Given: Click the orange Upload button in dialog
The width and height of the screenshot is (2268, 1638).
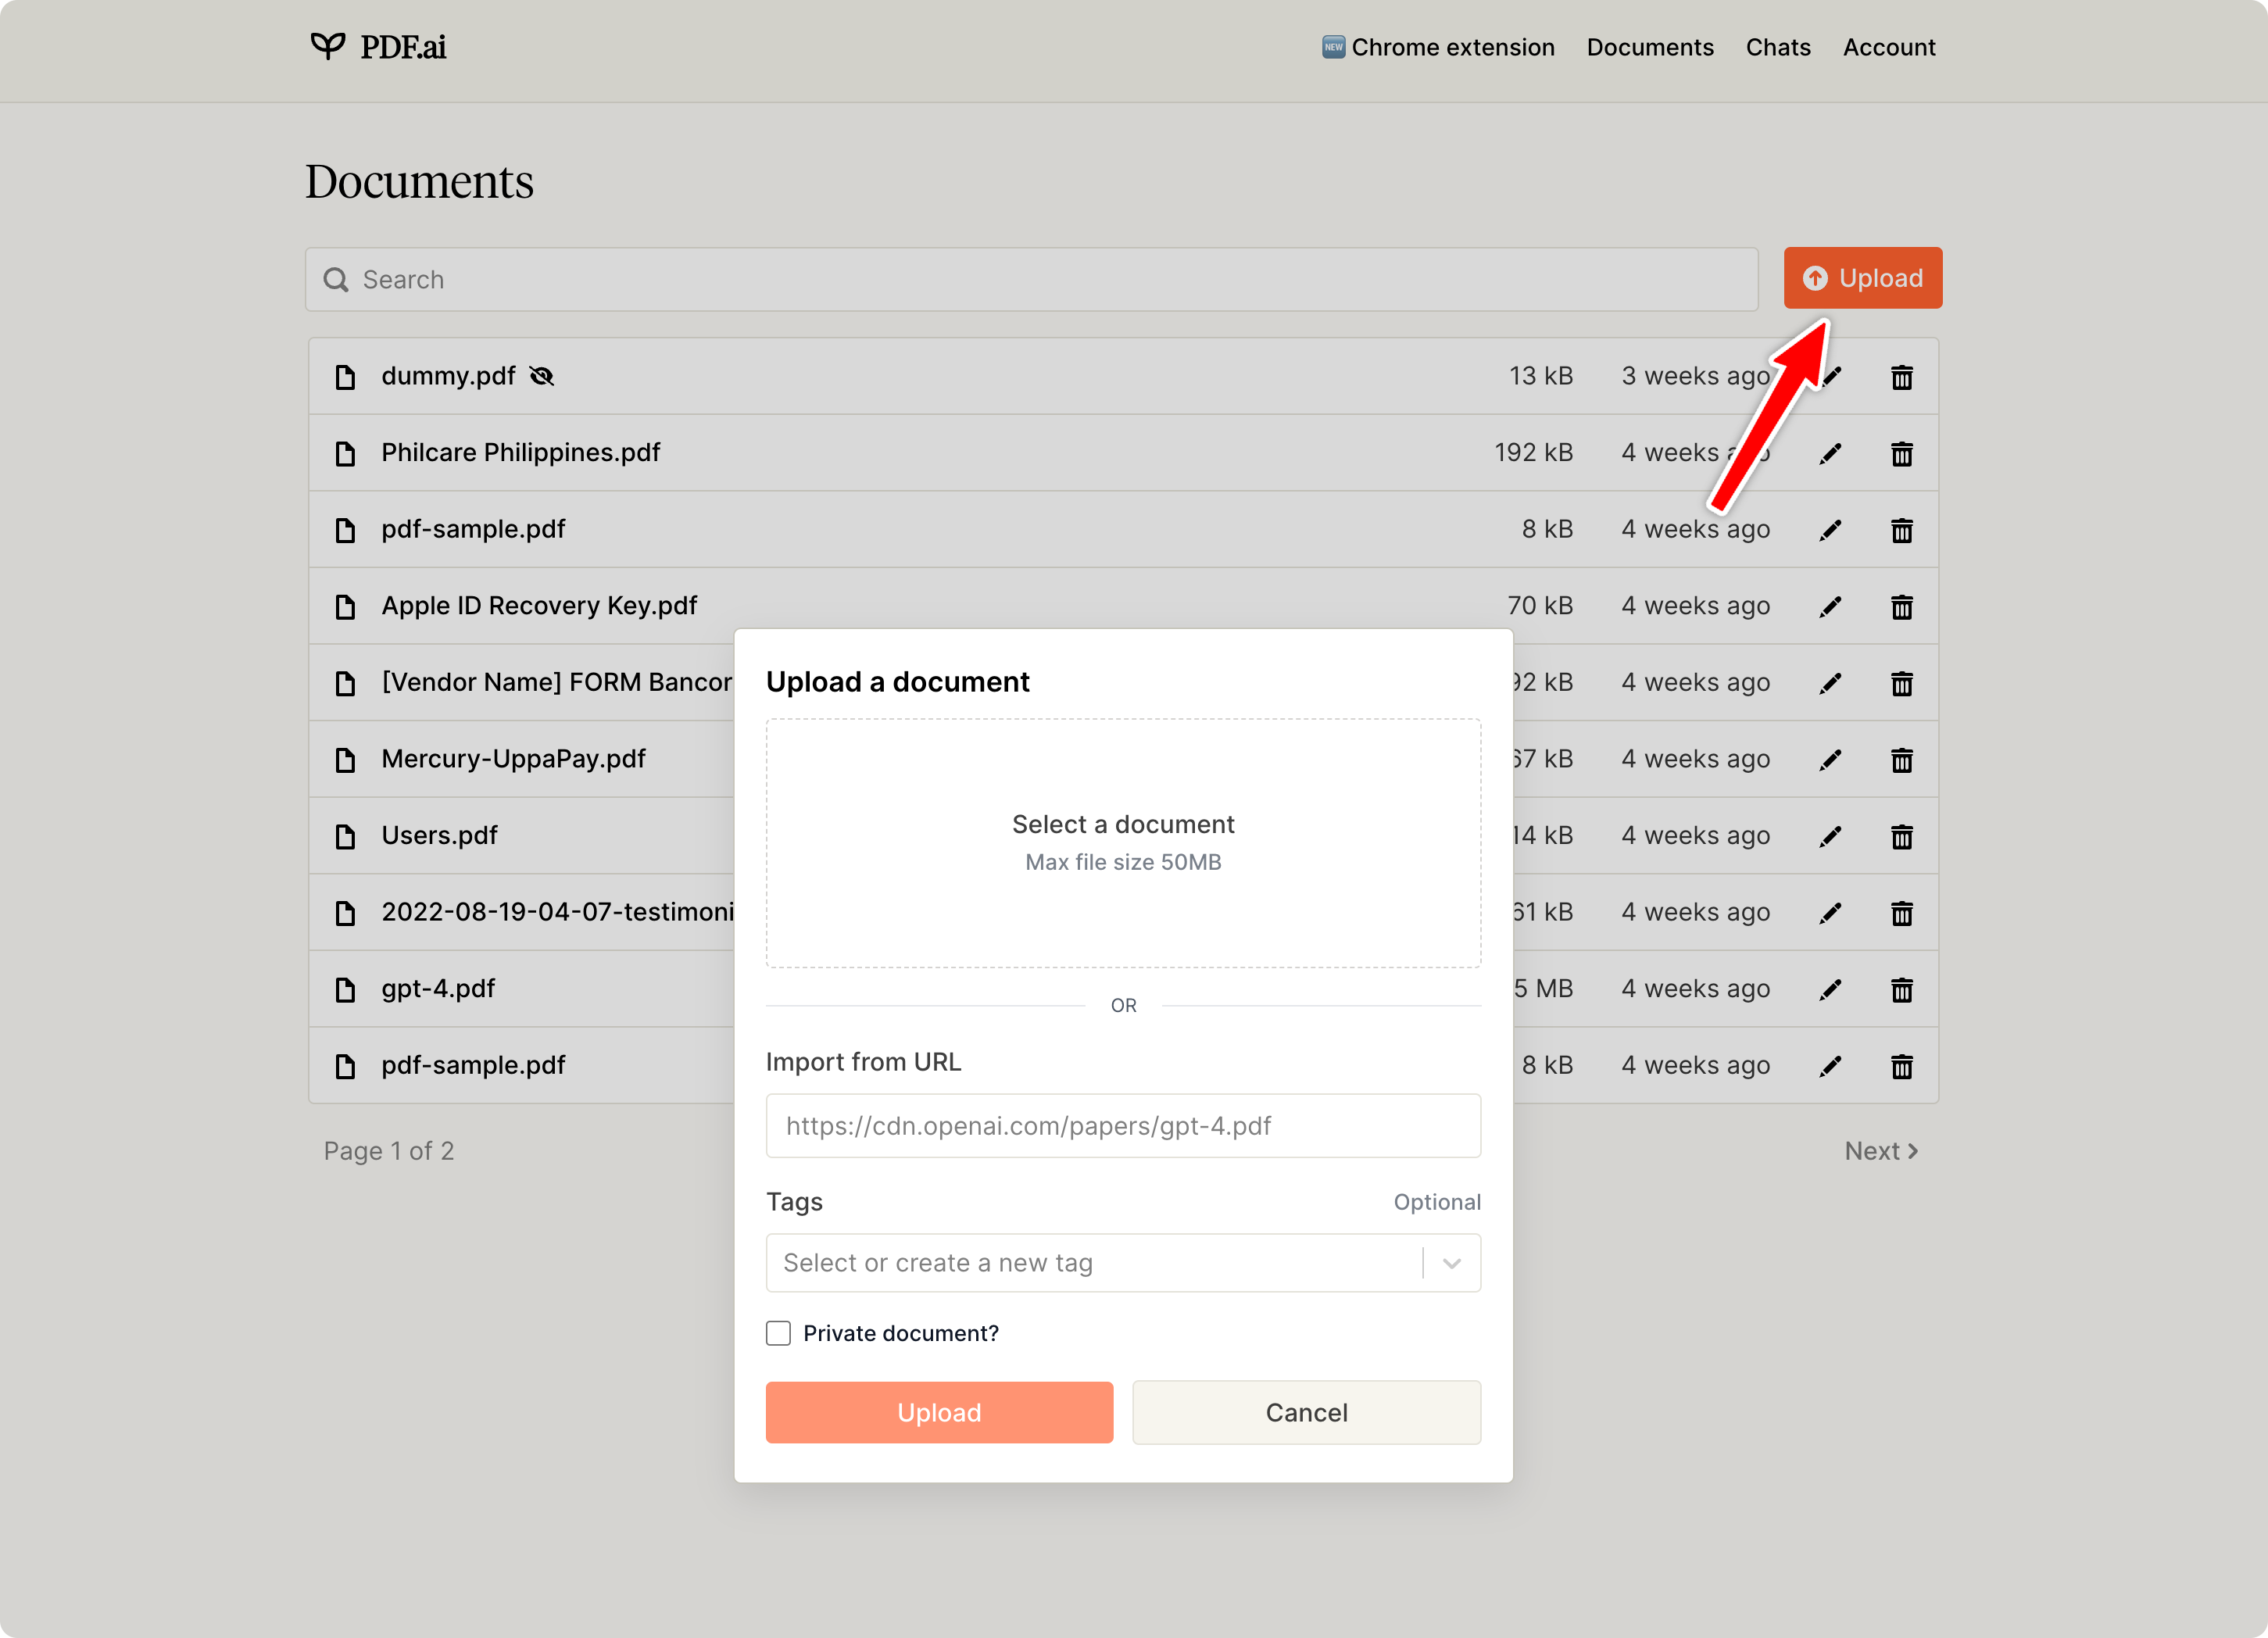Looking at the screenshot, I should coord(938,1412).
